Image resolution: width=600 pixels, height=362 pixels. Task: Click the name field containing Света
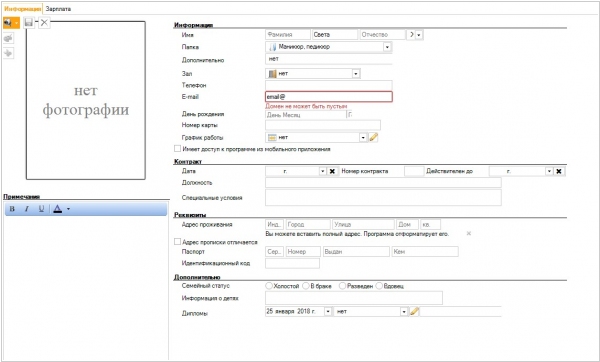335,34
